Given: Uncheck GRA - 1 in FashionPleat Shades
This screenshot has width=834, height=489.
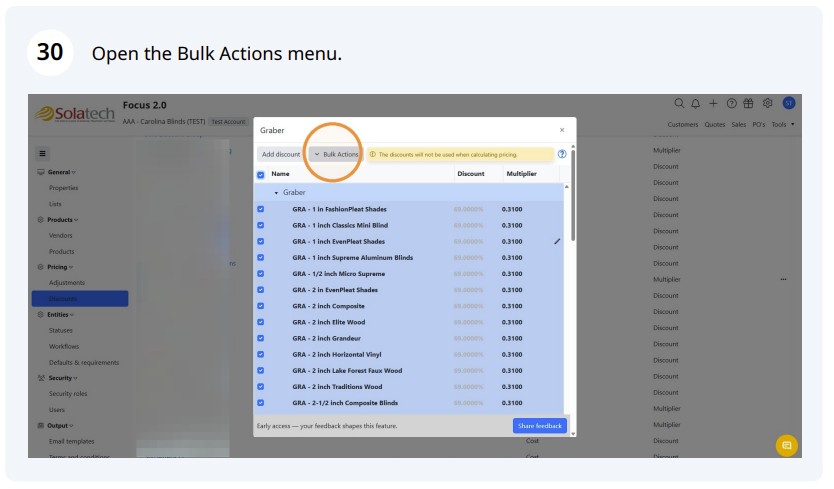Looking at the screenshot, I should pyautogui.click(x=261, y=209).
